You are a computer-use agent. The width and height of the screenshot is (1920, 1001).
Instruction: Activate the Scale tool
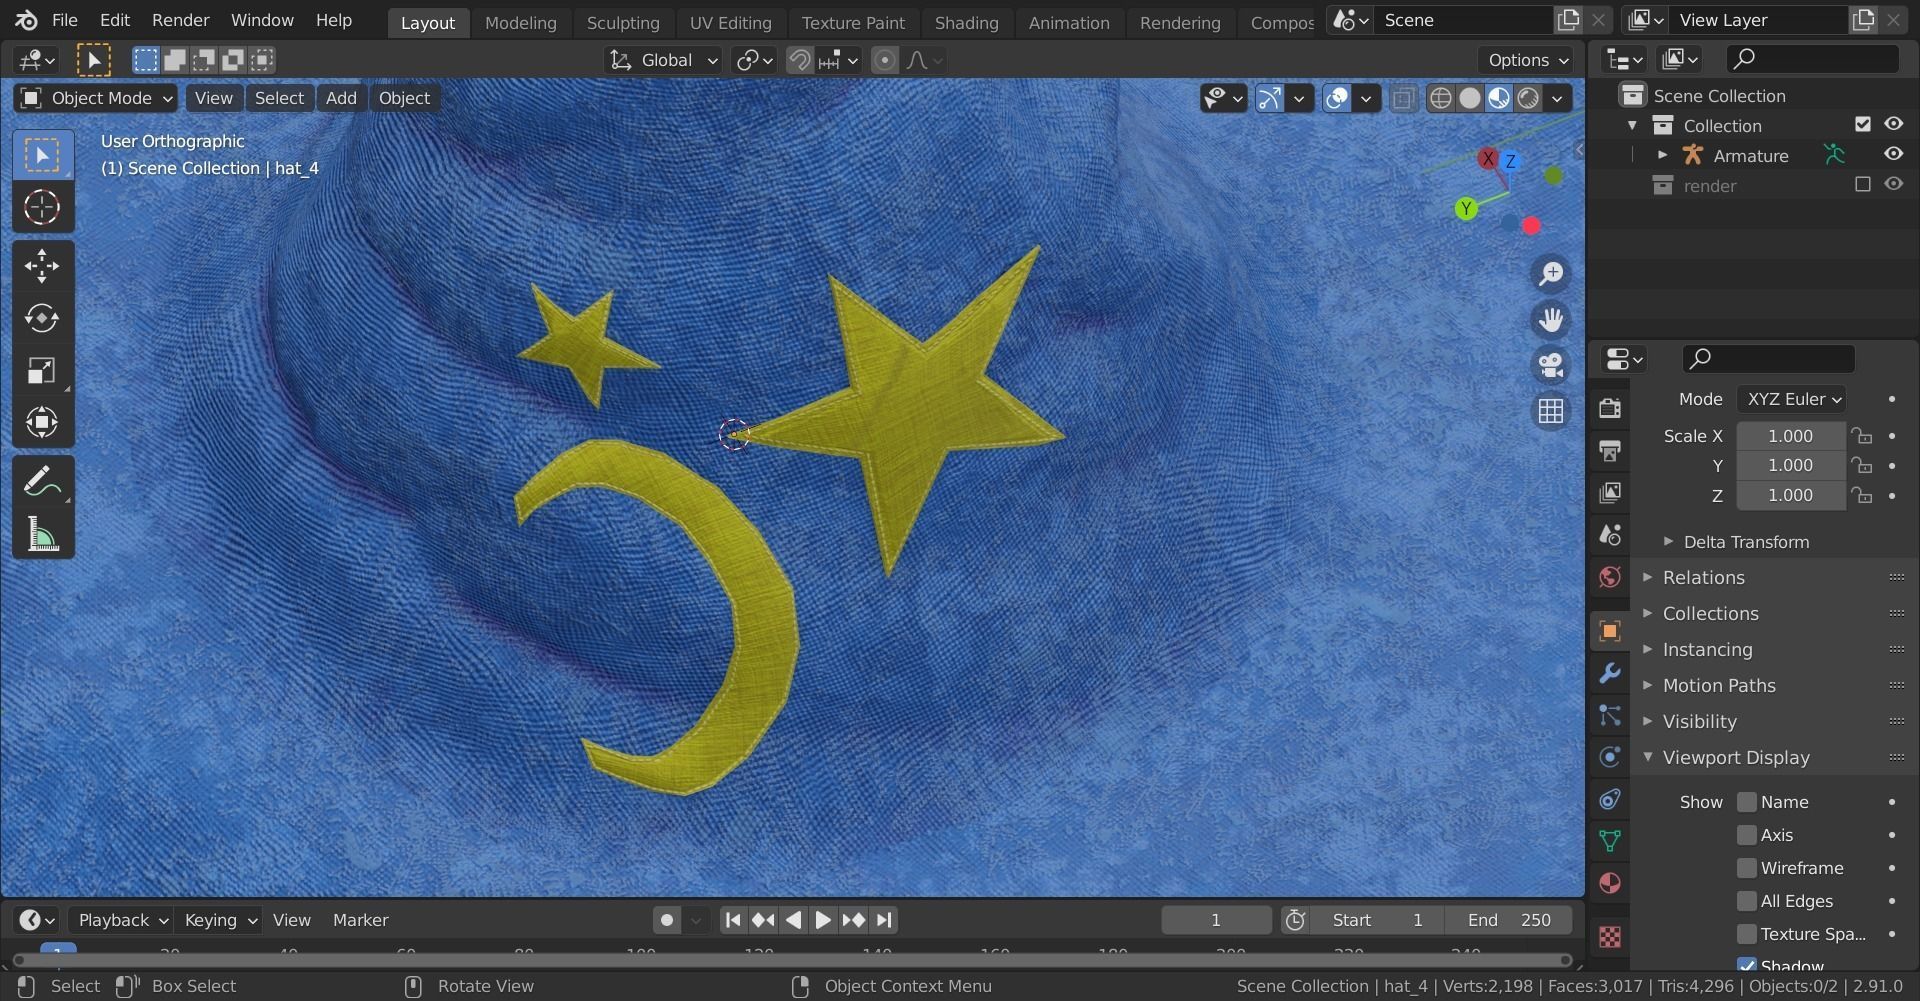pos(42,370)
